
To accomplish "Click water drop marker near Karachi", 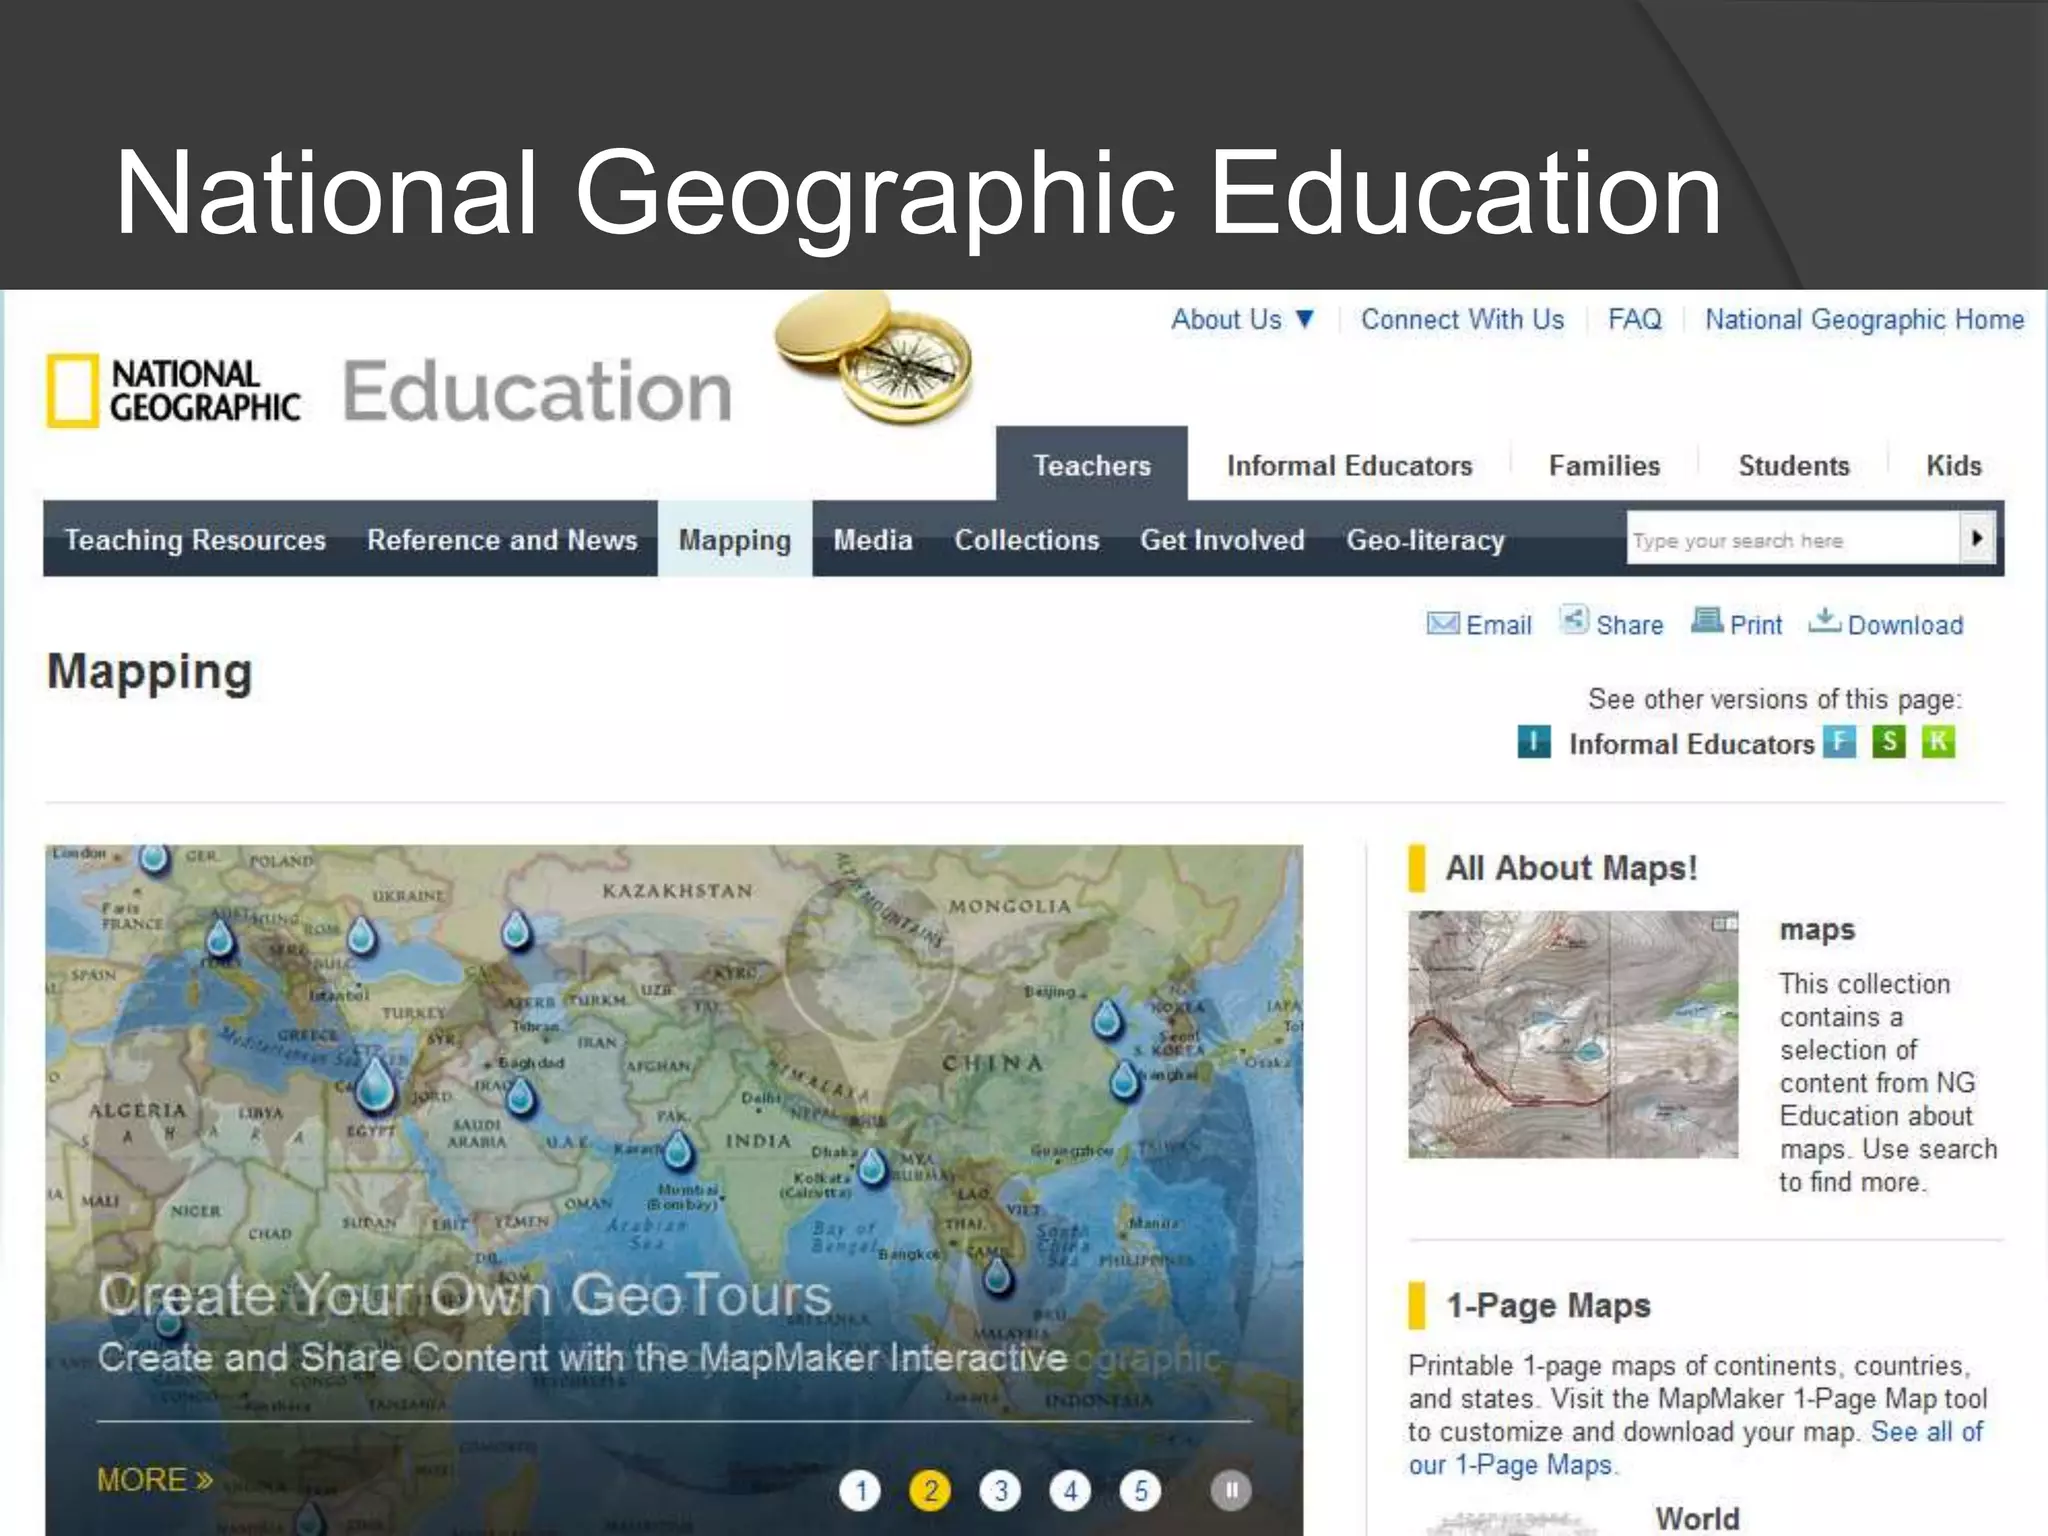I will point(678,1150).
